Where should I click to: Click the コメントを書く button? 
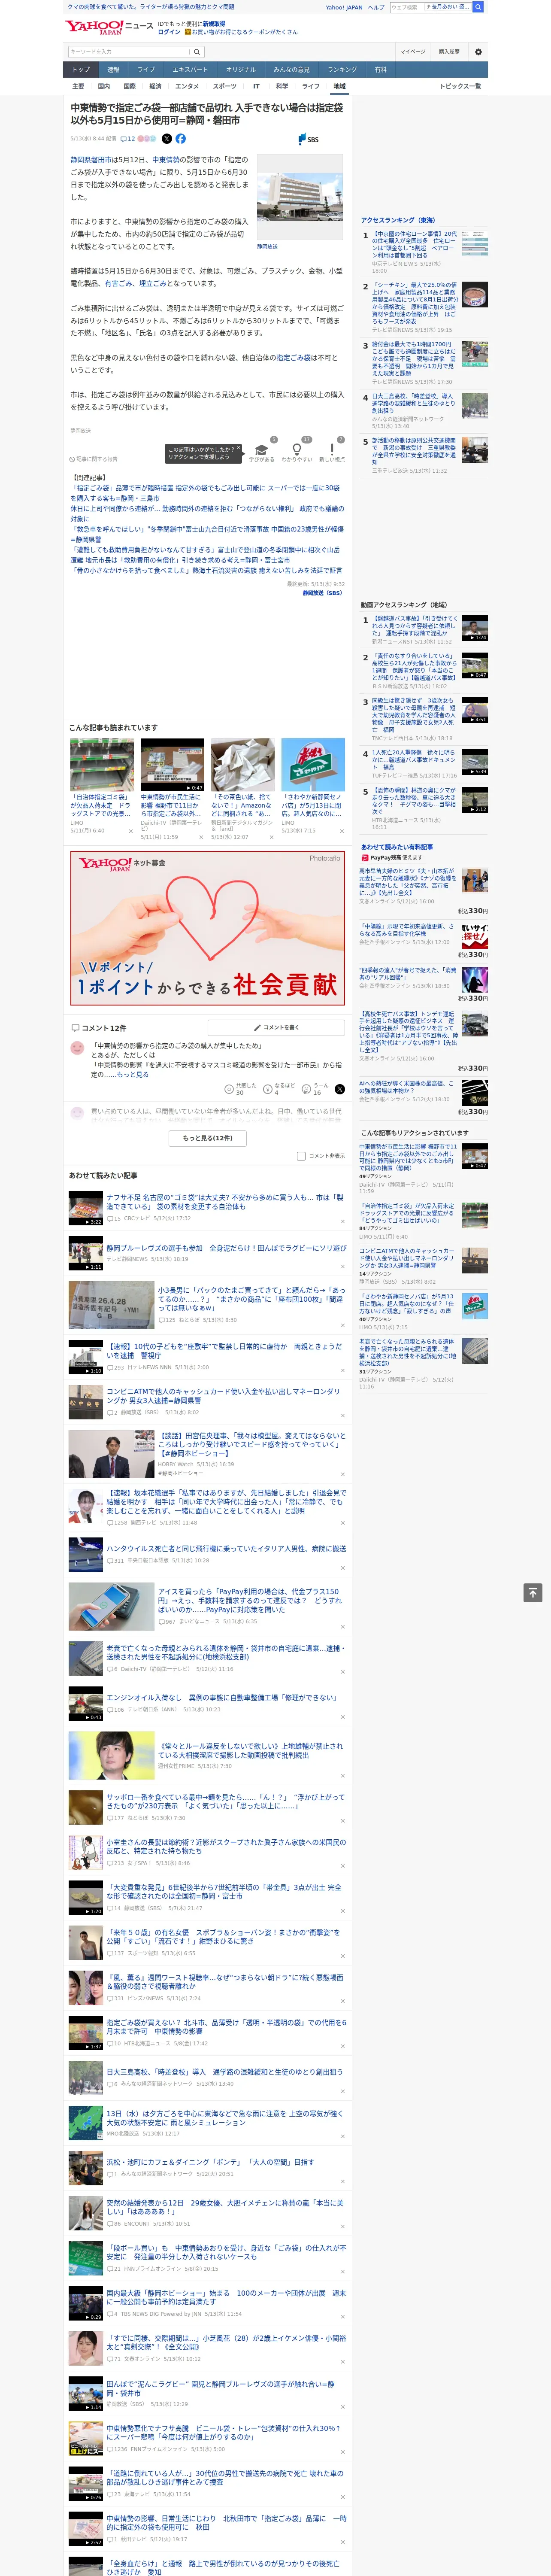276,1028
